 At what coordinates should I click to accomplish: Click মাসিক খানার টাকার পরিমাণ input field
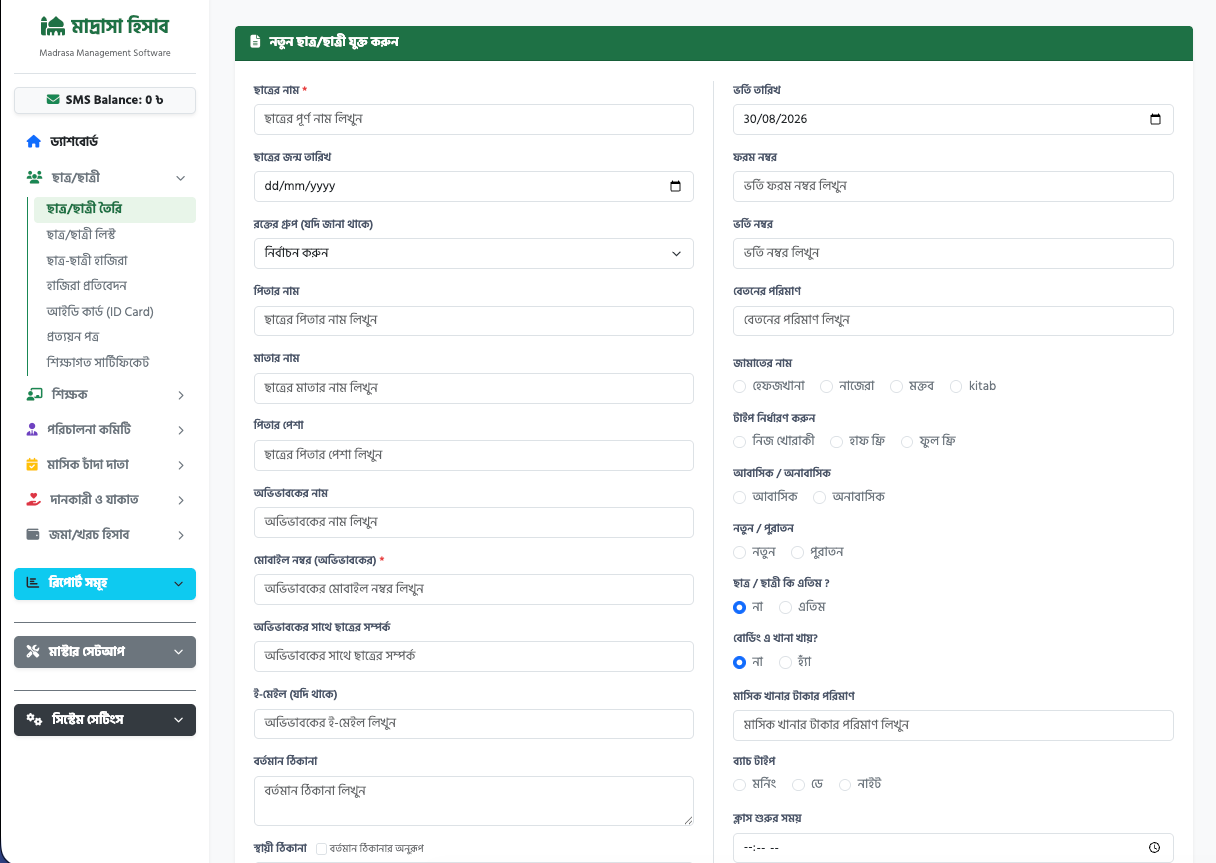coord(953,725)
